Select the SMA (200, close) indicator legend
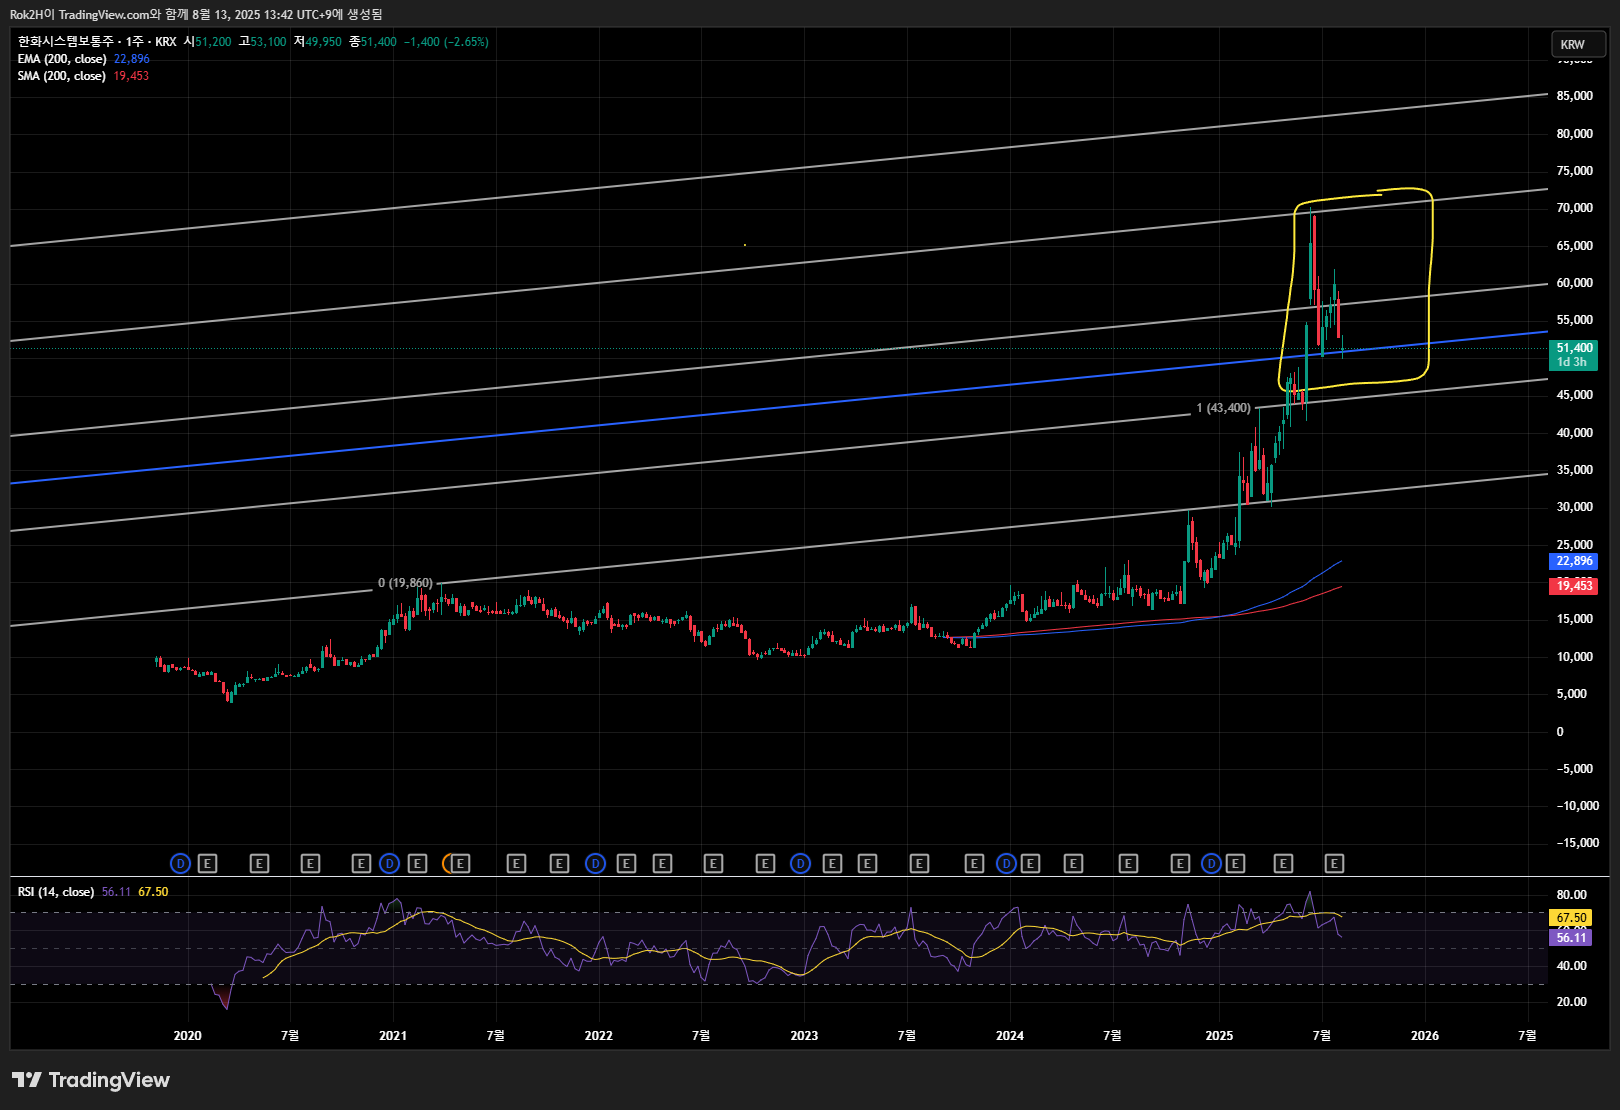 [x=62, y=76]
